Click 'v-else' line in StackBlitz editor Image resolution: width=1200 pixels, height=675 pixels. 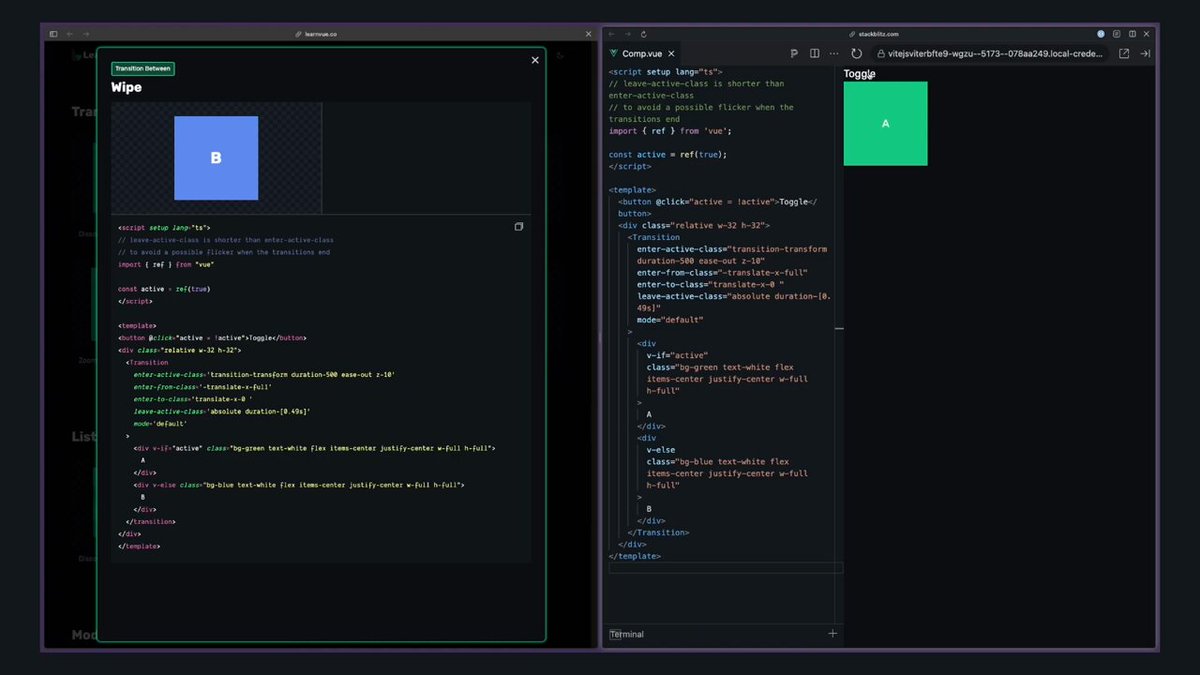coord(661,450)
